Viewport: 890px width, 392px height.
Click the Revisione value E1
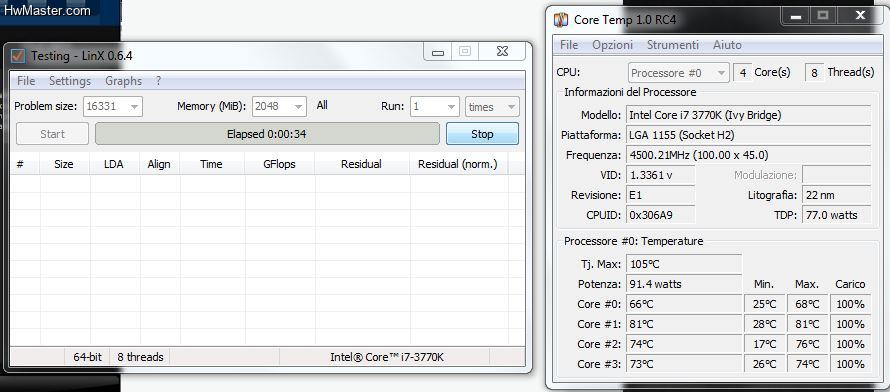(x=661, y=195)
